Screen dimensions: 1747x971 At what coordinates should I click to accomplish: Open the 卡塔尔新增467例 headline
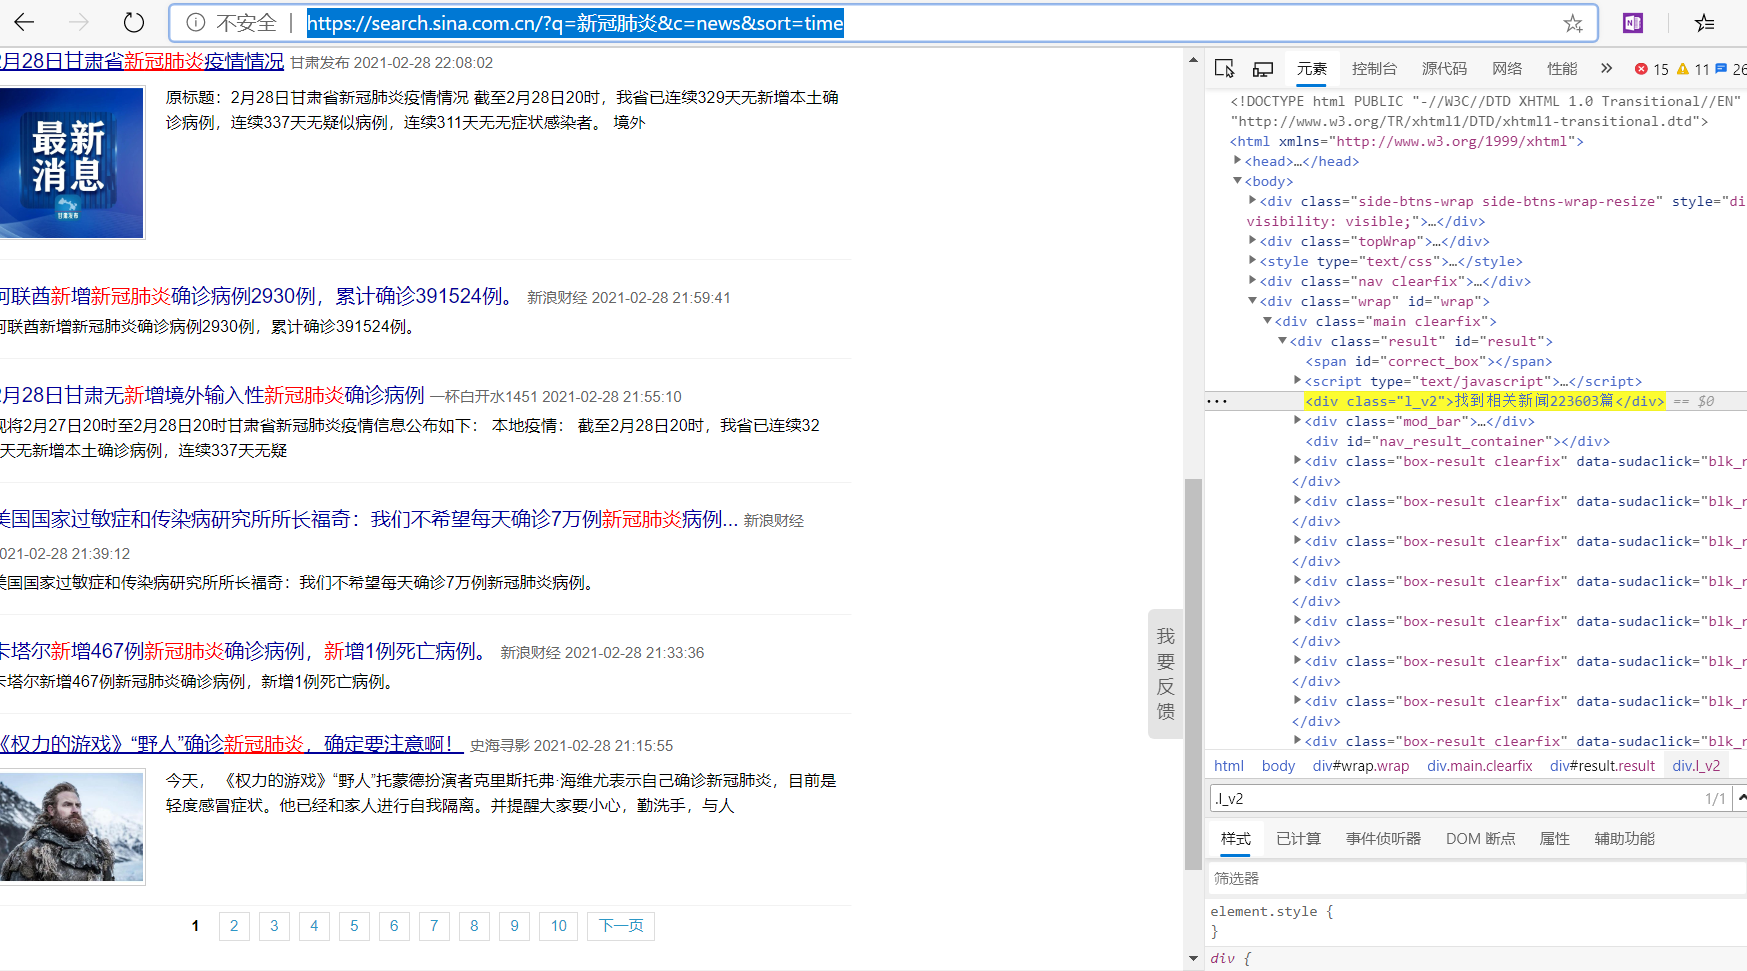point(245,651)
